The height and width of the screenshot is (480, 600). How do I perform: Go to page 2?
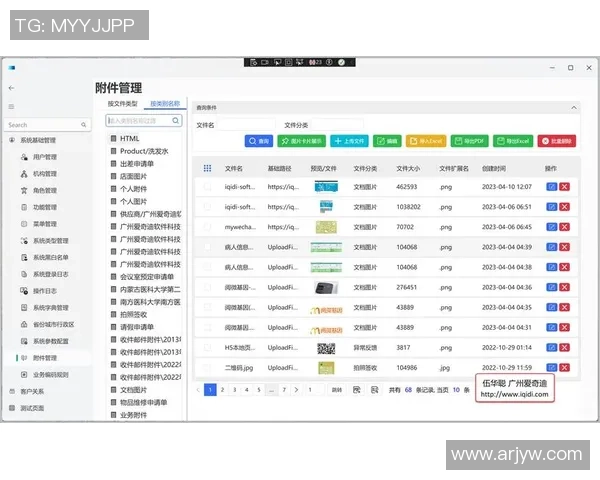coord(222,390)
